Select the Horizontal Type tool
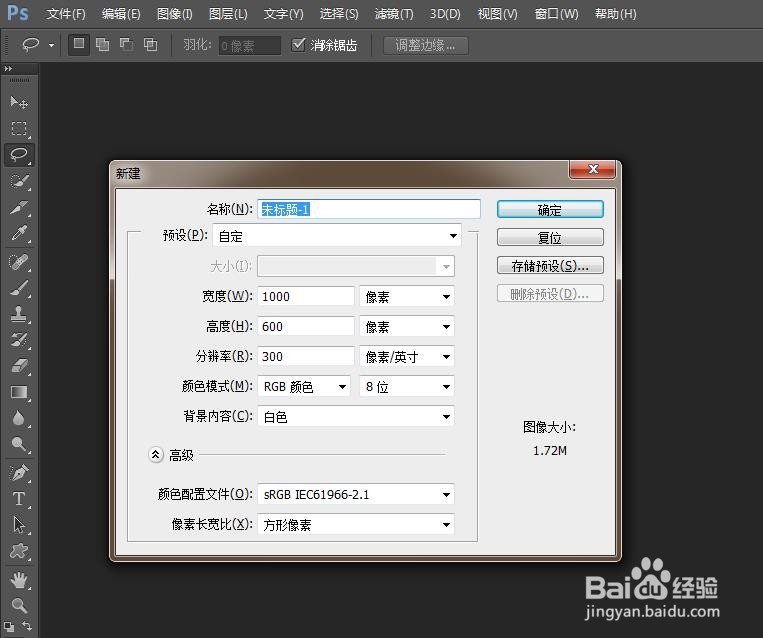Screen dimensions: 763x638 pos(19,499)
